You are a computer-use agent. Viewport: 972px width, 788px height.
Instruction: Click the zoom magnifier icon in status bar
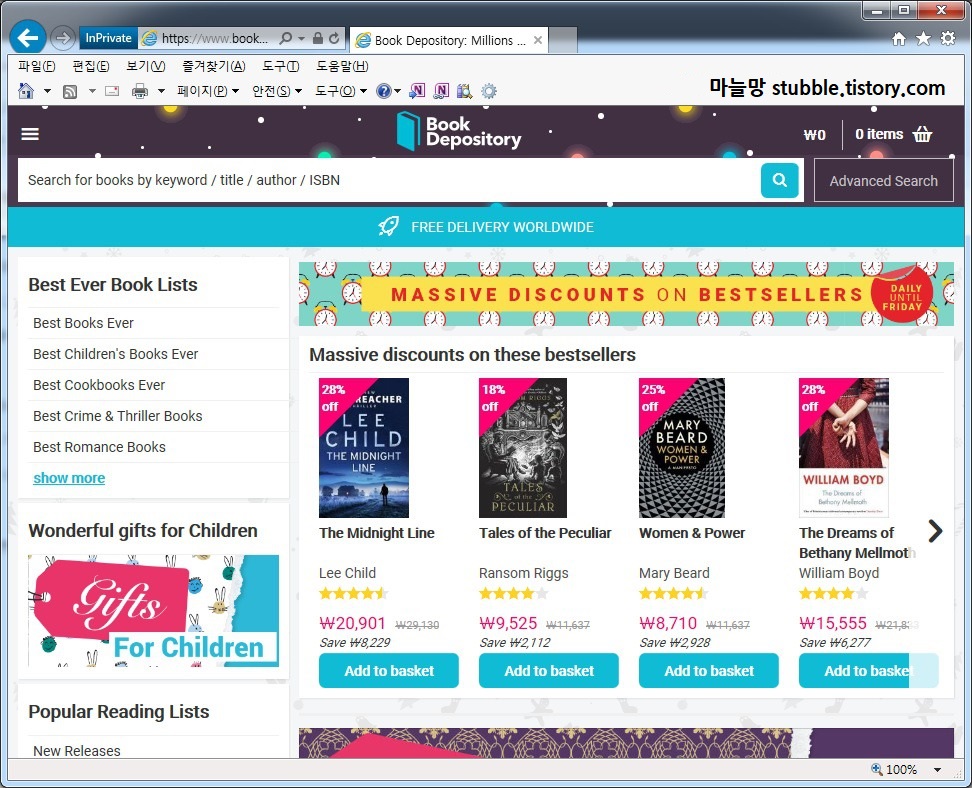[x=877, y=769]
